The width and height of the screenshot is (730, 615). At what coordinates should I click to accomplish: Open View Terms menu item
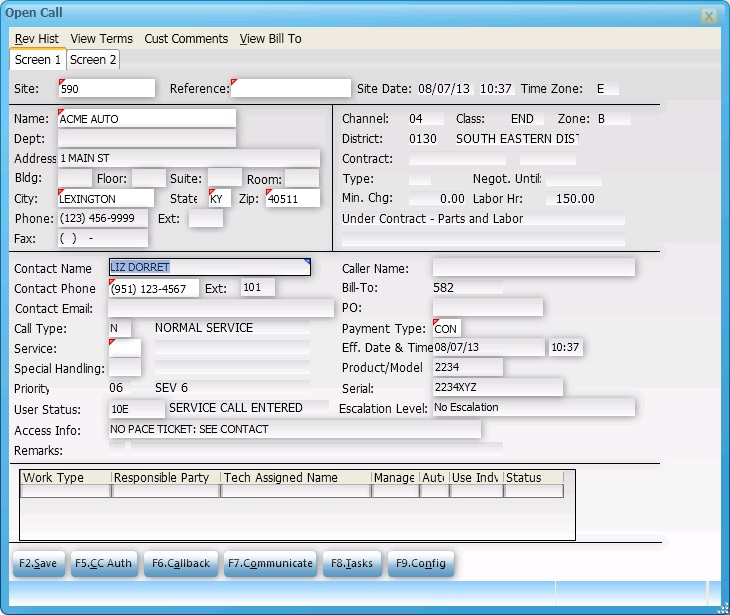pyautogui.click(x=101, y=39)
